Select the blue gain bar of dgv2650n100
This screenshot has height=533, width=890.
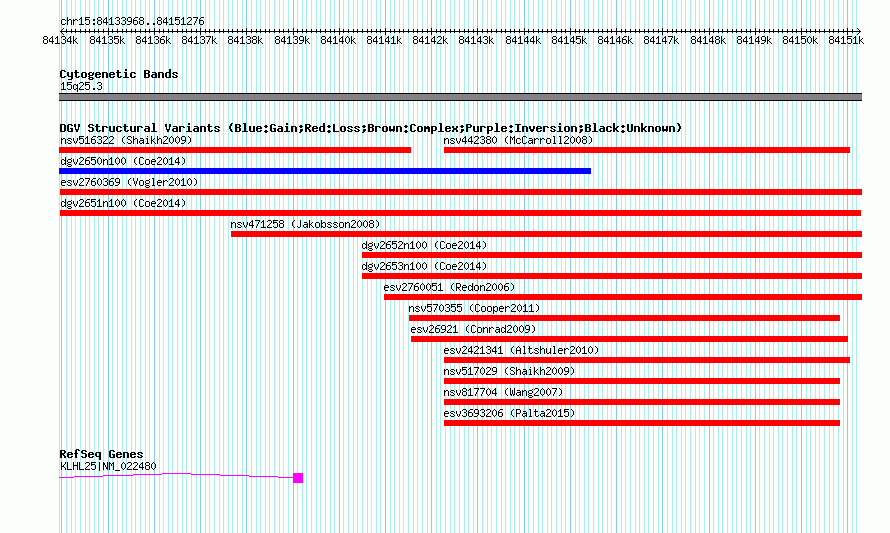tap(325, 171)
